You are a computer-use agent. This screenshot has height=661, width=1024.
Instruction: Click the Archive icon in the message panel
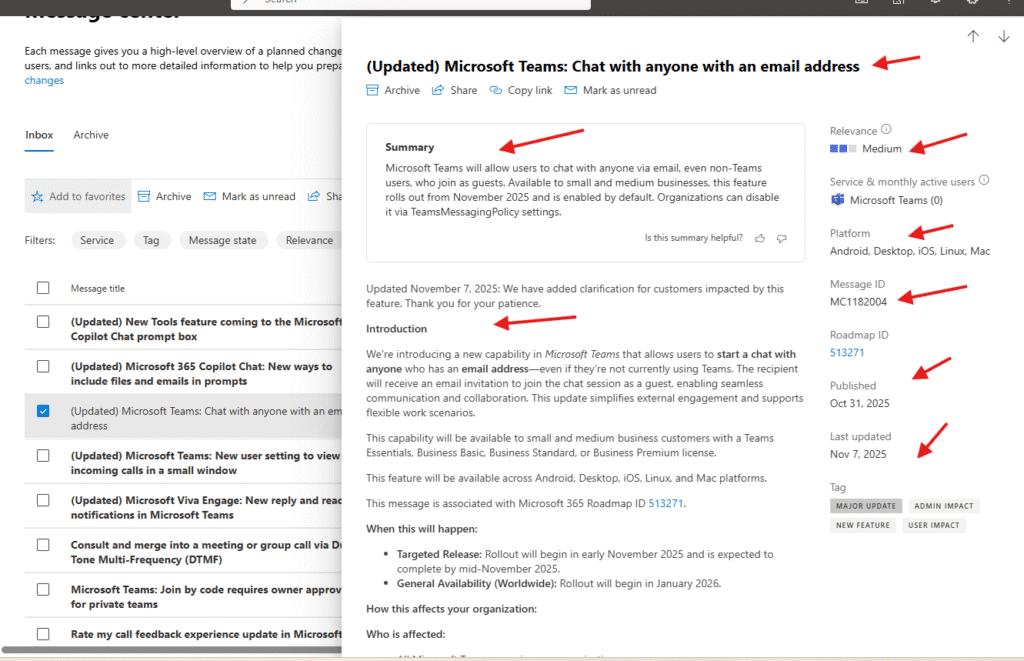click(374, 90)
